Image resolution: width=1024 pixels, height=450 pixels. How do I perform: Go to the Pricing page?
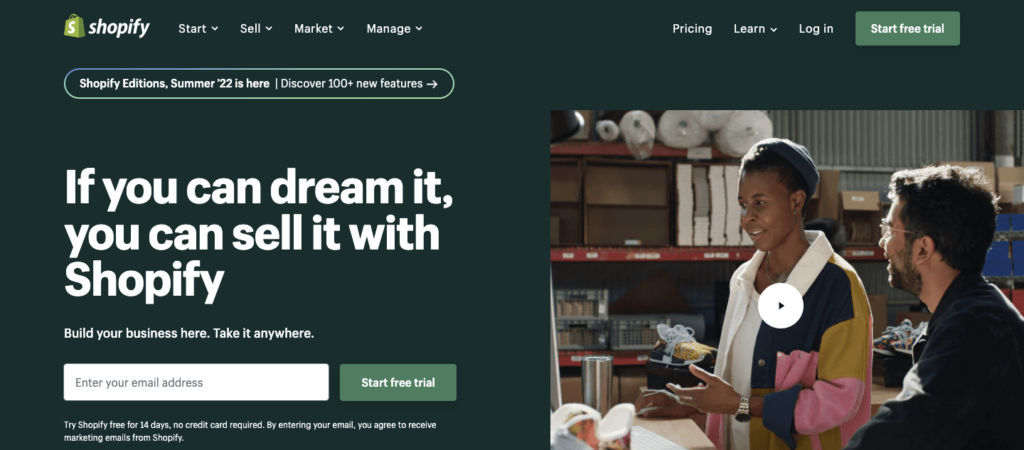pos(692,29)
